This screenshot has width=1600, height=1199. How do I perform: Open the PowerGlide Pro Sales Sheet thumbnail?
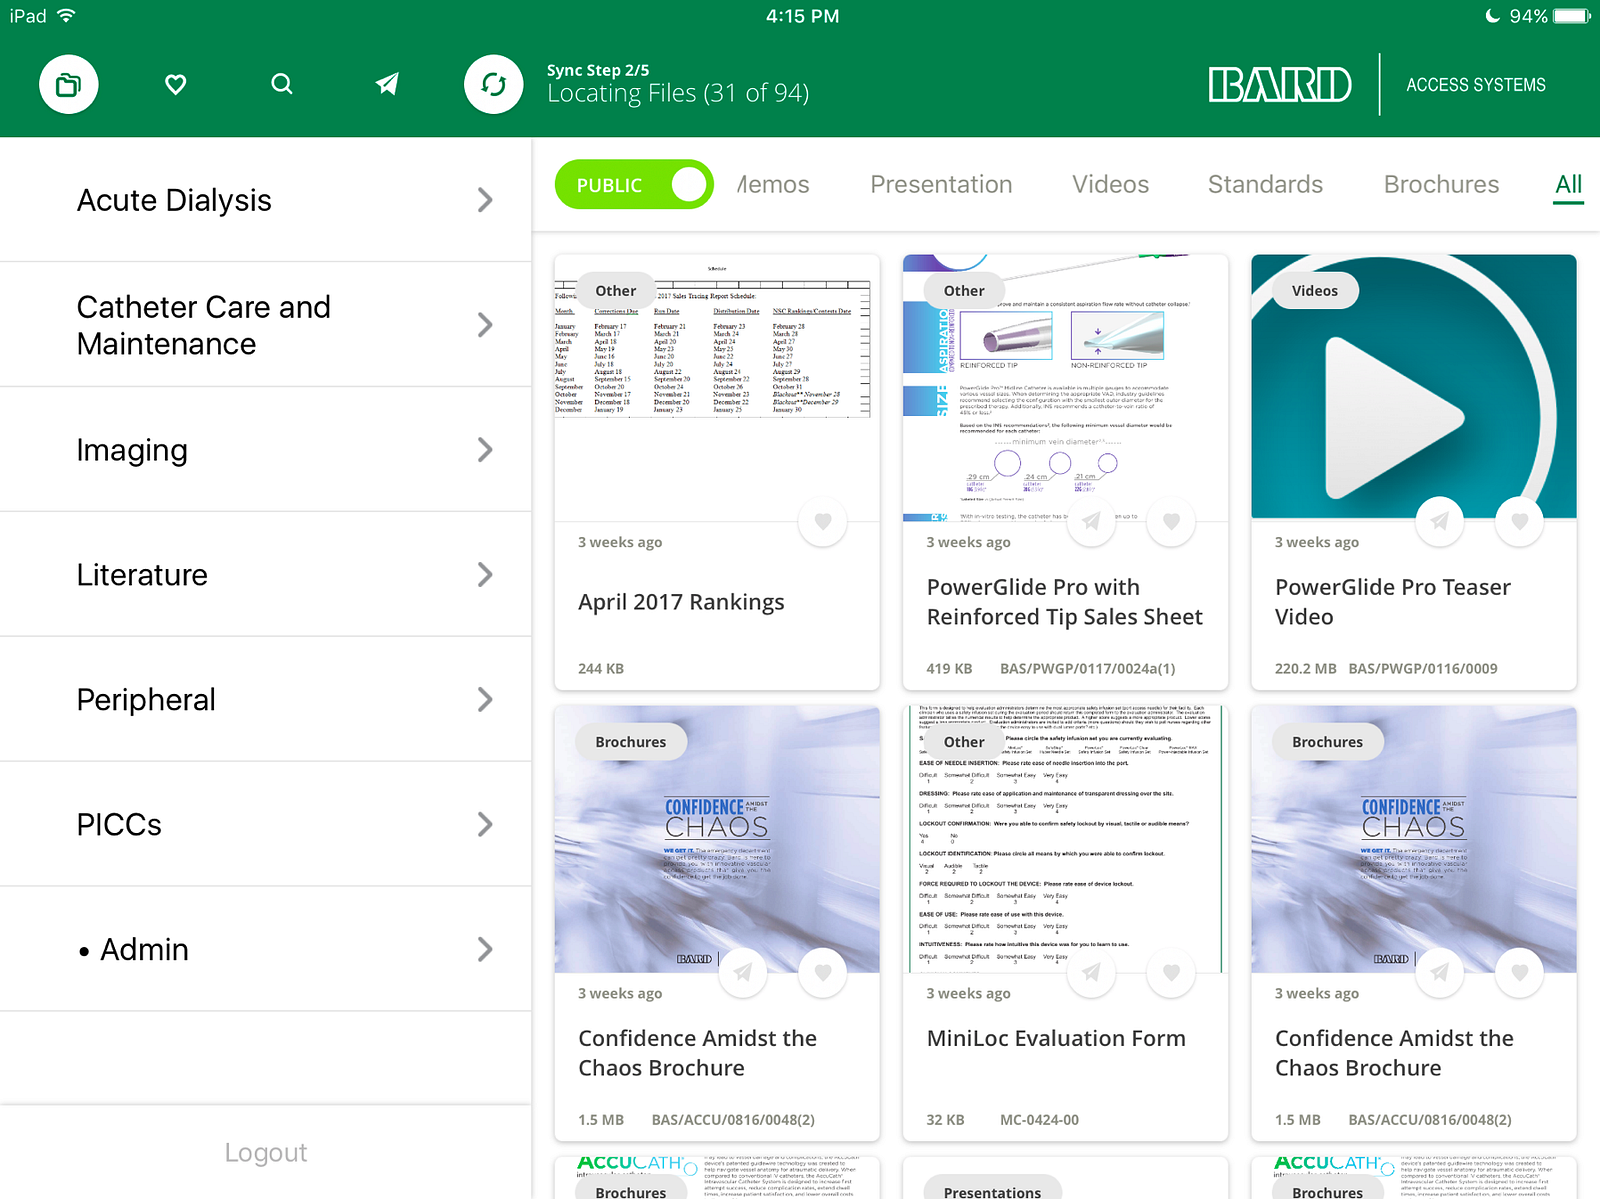[1065, 387]
